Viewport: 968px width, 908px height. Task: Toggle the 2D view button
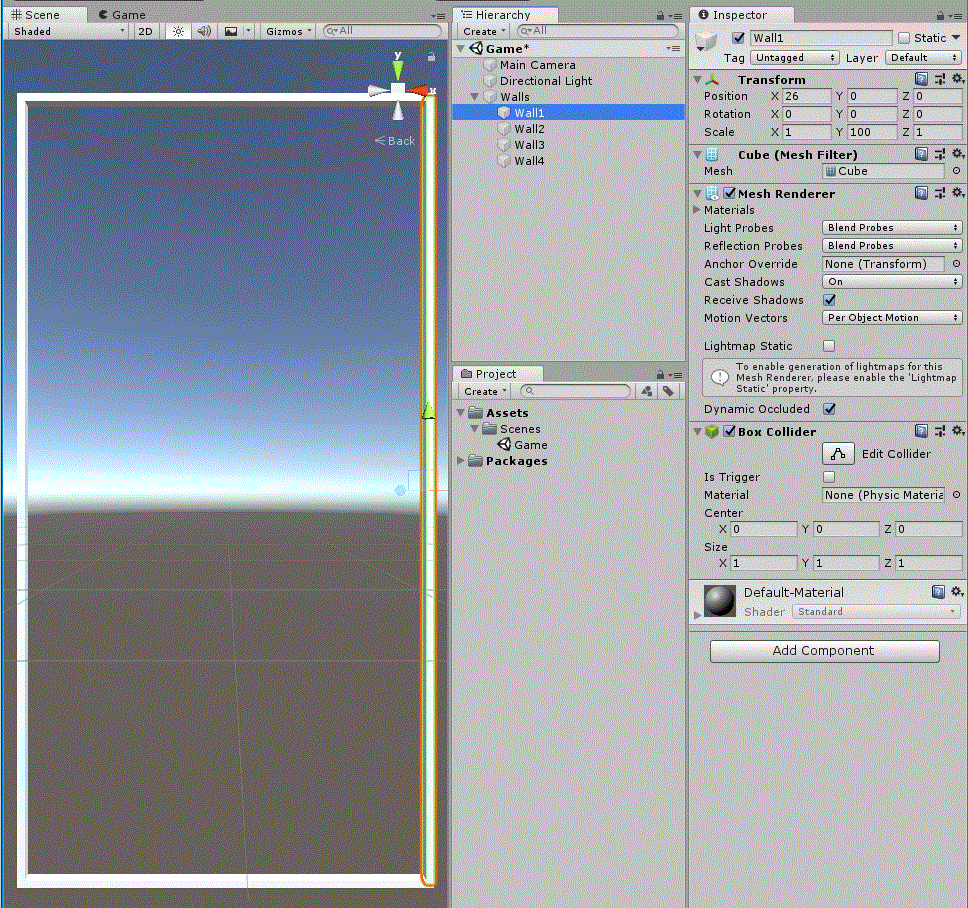(146, 31)
